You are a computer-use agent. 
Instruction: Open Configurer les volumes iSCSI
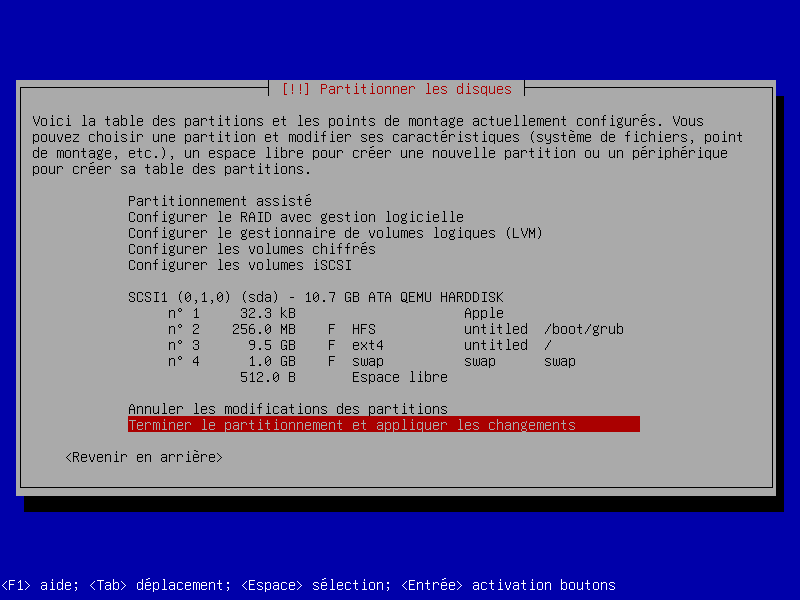coord(239,265)
